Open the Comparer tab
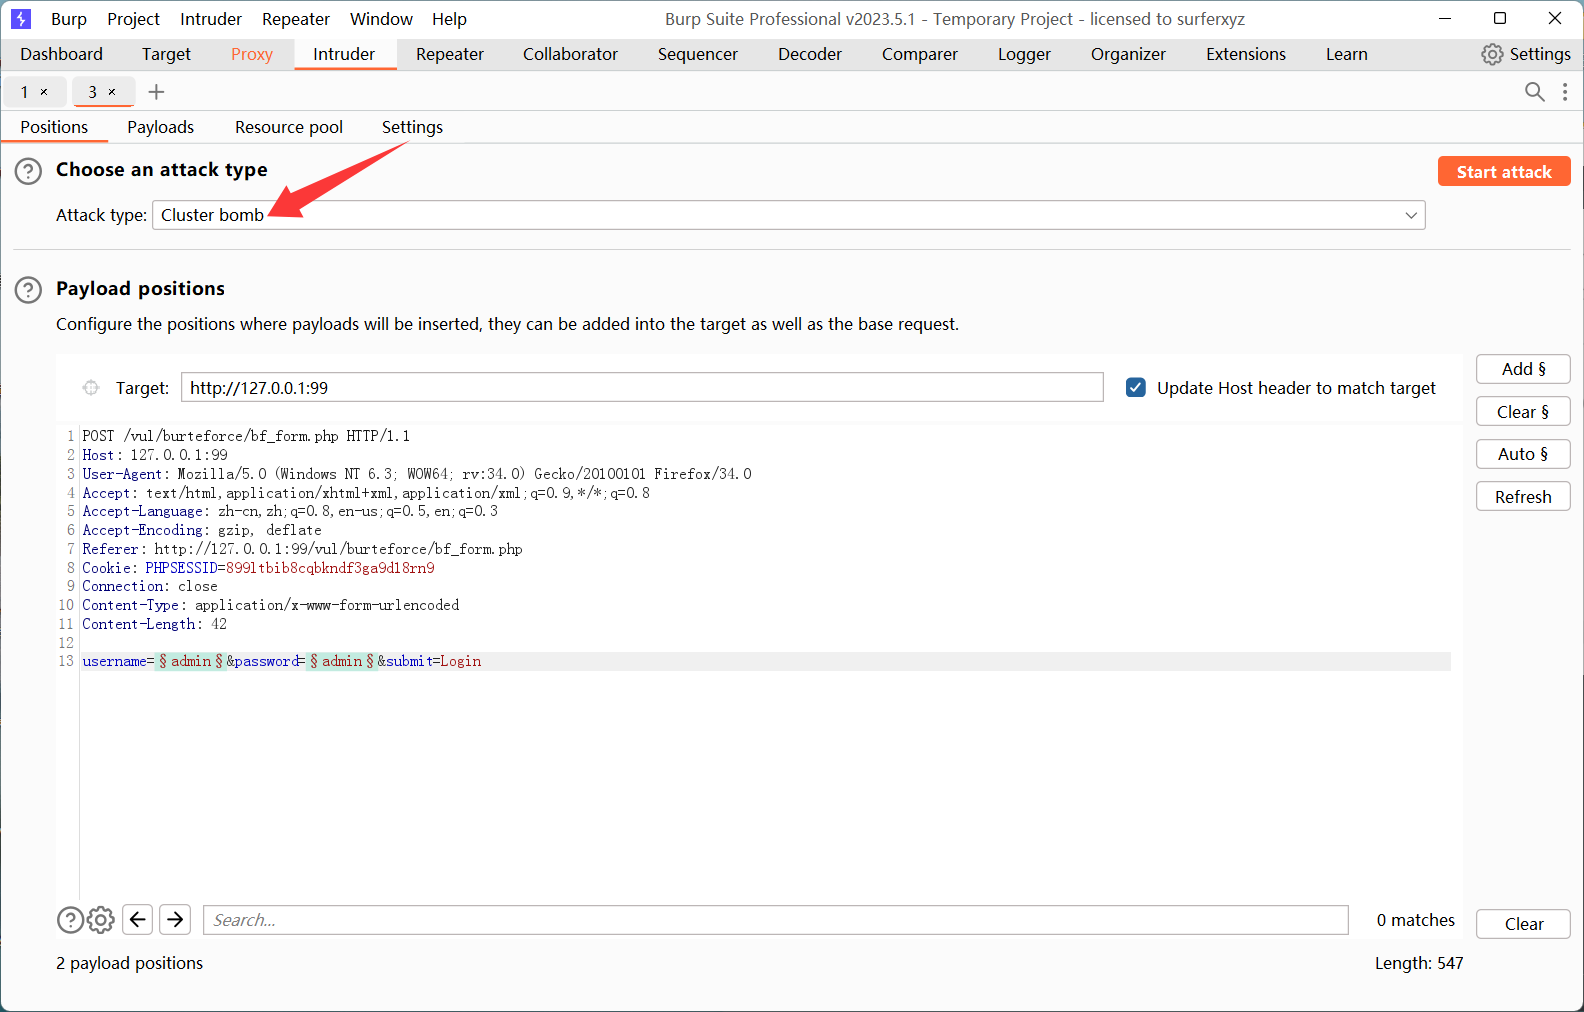The height and width of the screenshot is (1012, 1584). tap(920, 54)
